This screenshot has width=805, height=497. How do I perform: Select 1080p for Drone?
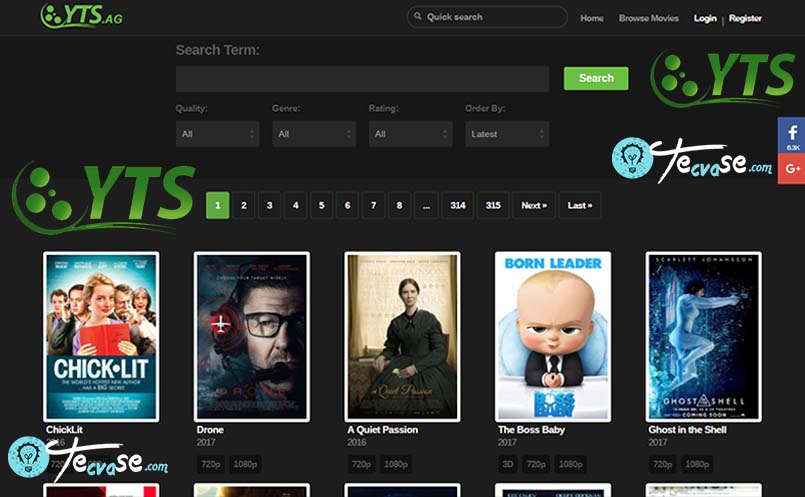[x=245, y=464]
